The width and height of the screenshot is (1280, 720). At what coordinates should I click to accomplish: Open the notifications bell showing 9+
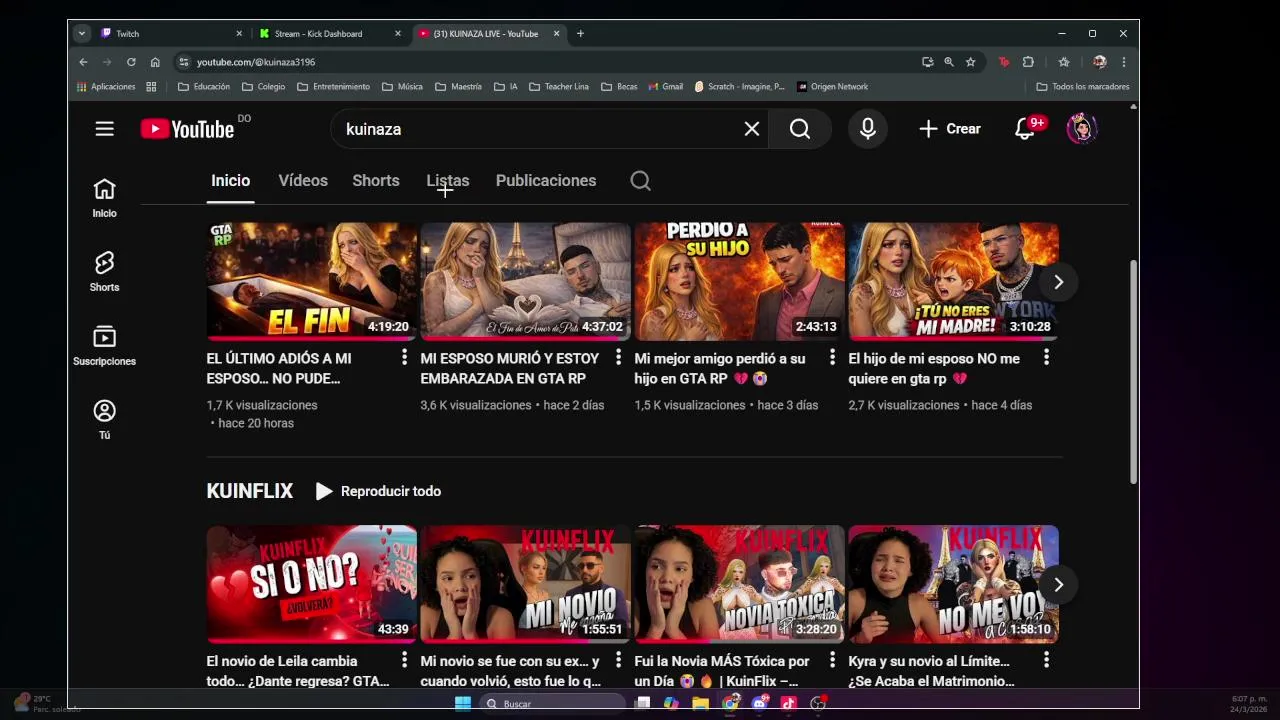[x=1027, y=128]
